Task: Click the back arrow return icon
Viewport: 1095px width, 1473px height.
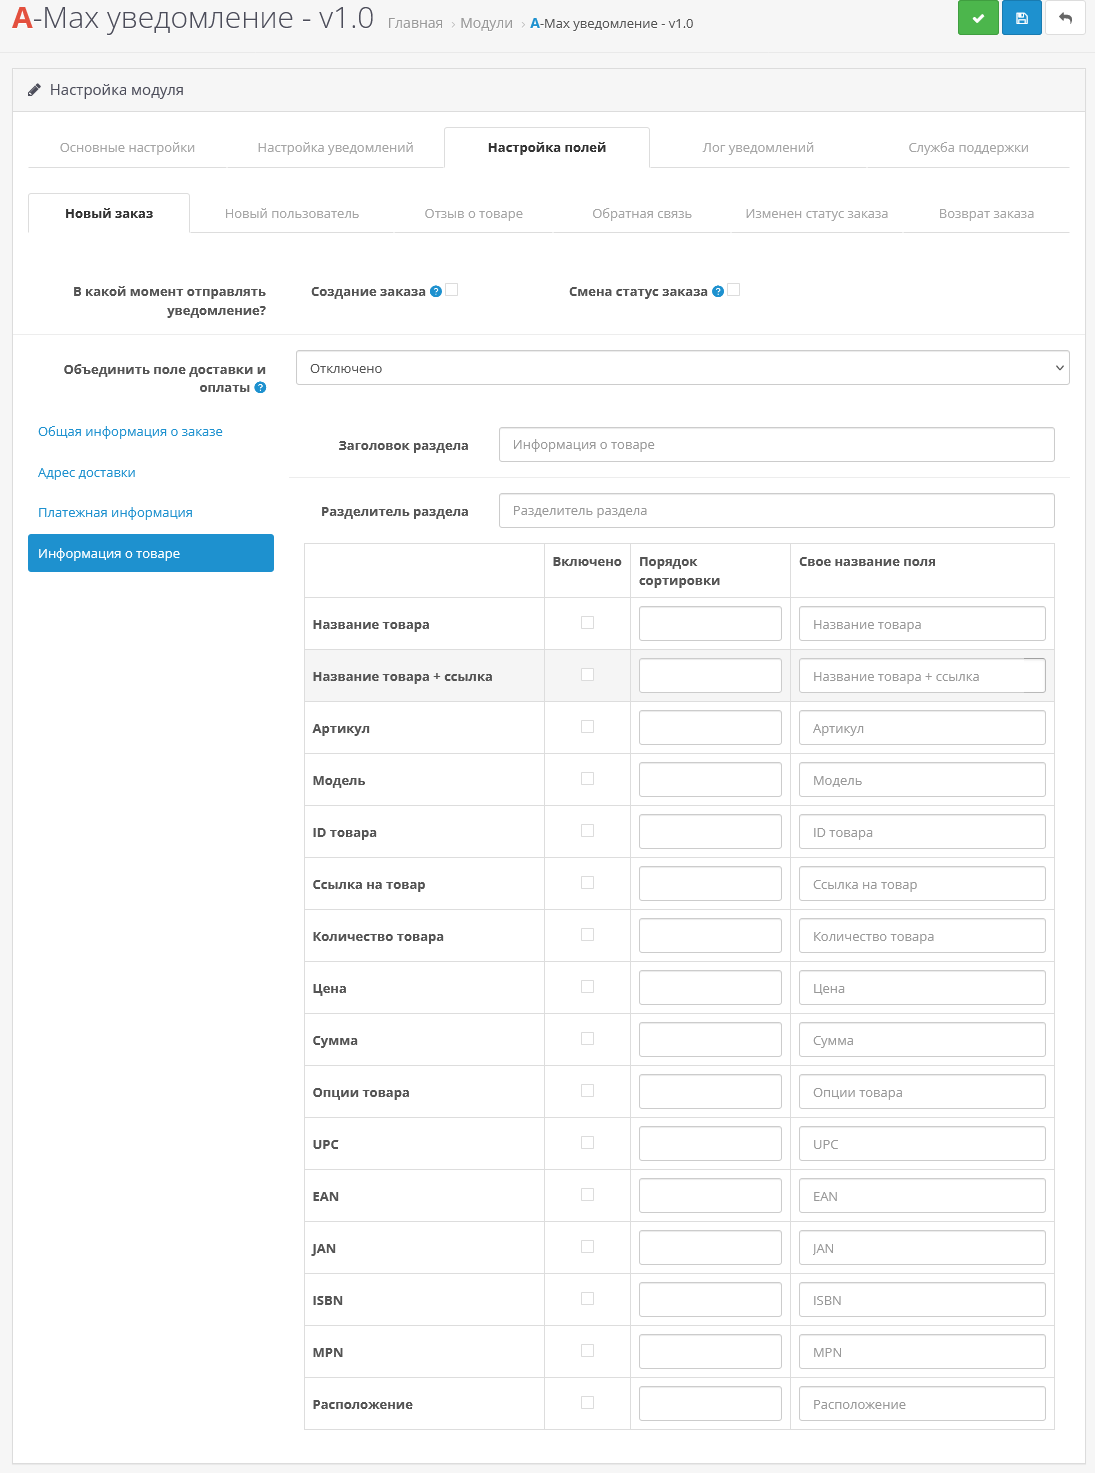Action: tap(1065, 18)
